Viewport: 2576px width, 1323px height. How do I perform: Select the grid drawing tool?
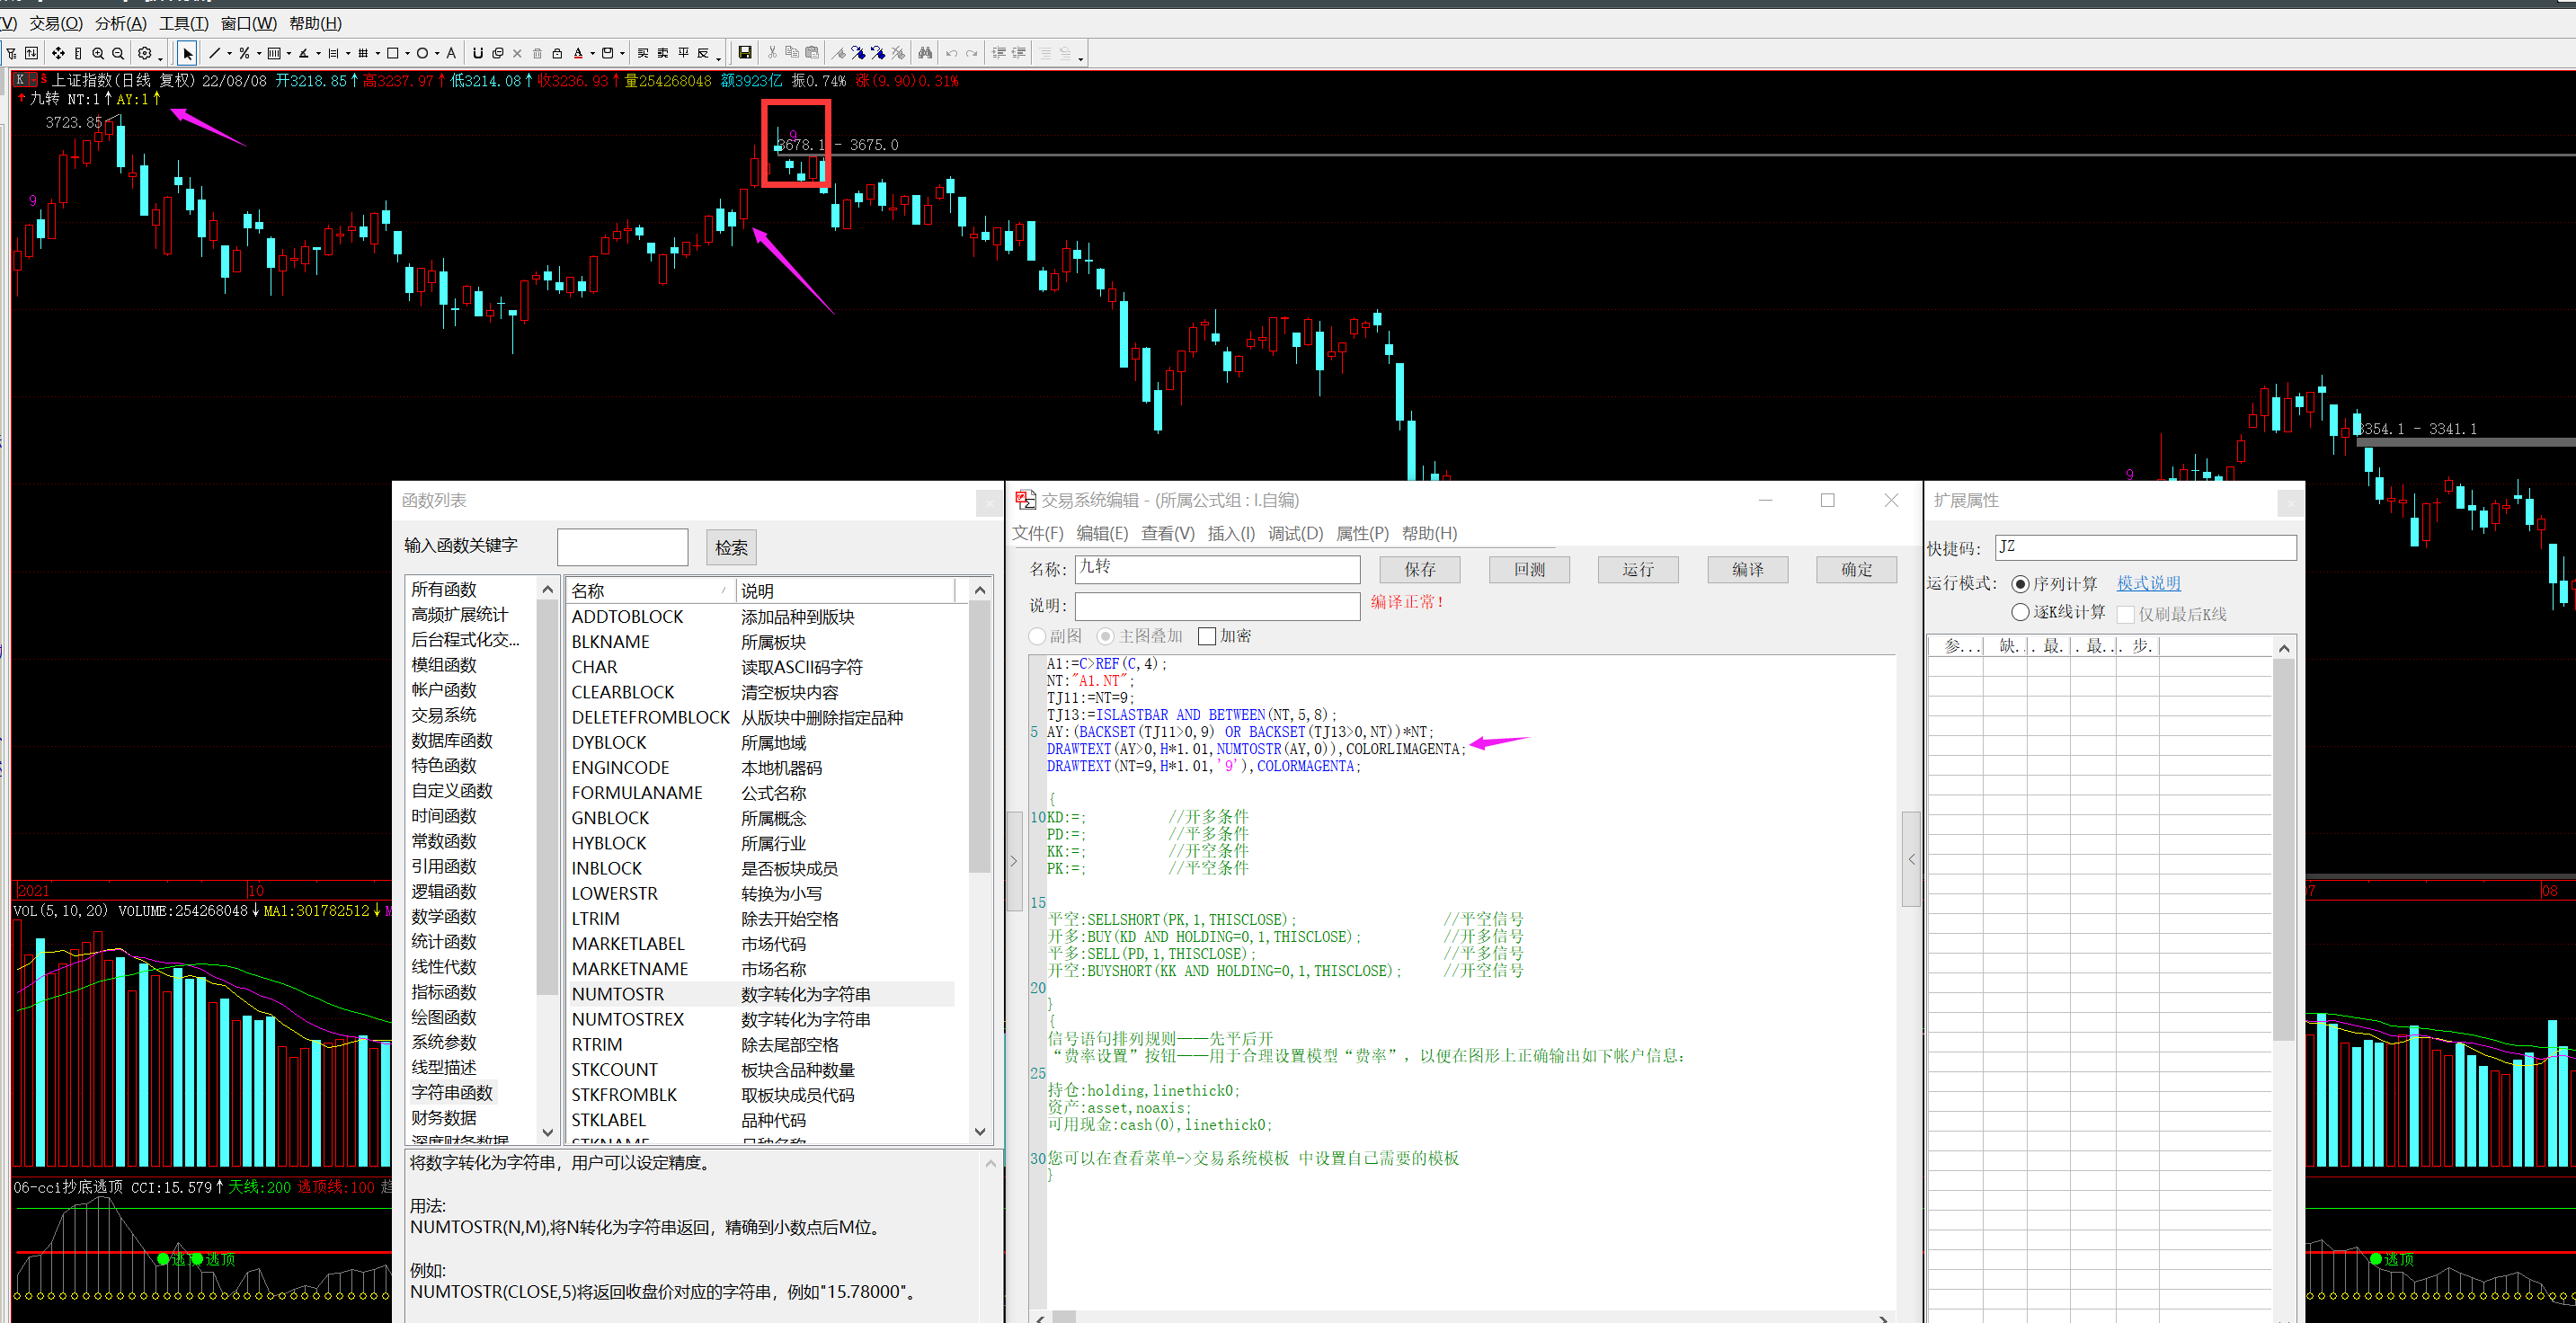(x=363, y=53)
